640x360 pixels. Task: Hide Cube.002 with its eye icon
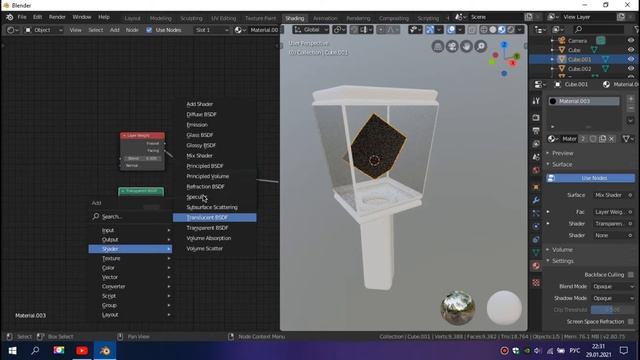(x=631, y=69)
